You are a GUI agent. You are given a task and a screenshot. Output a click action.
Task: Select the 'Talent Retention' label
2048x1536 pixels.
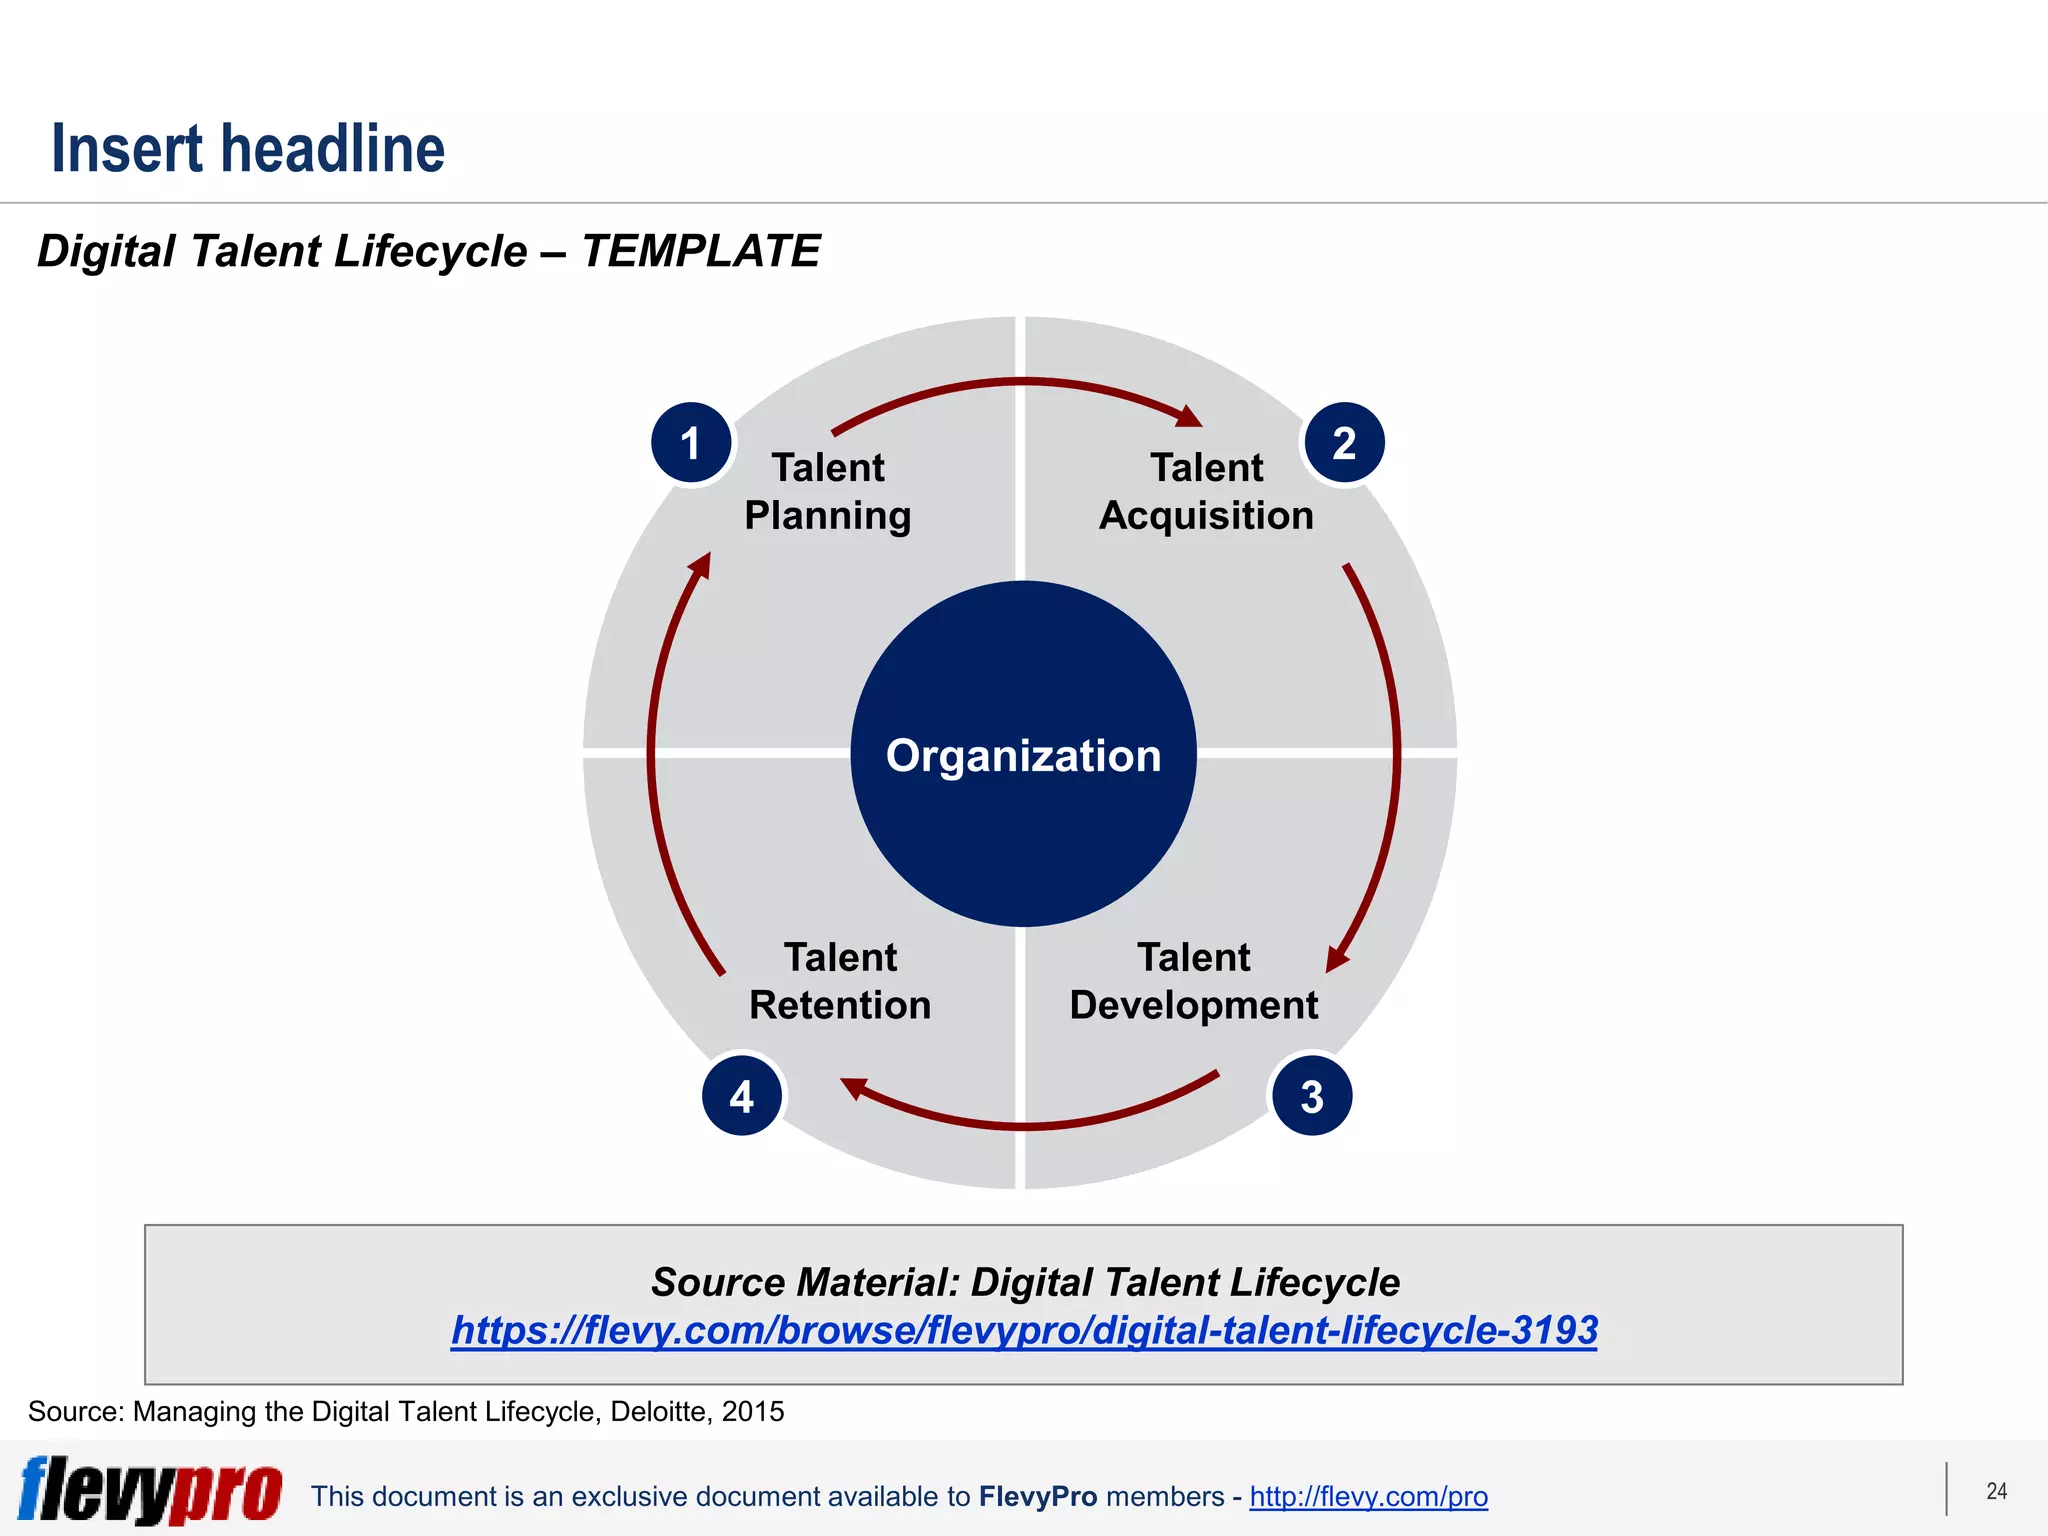pos(840,981)
